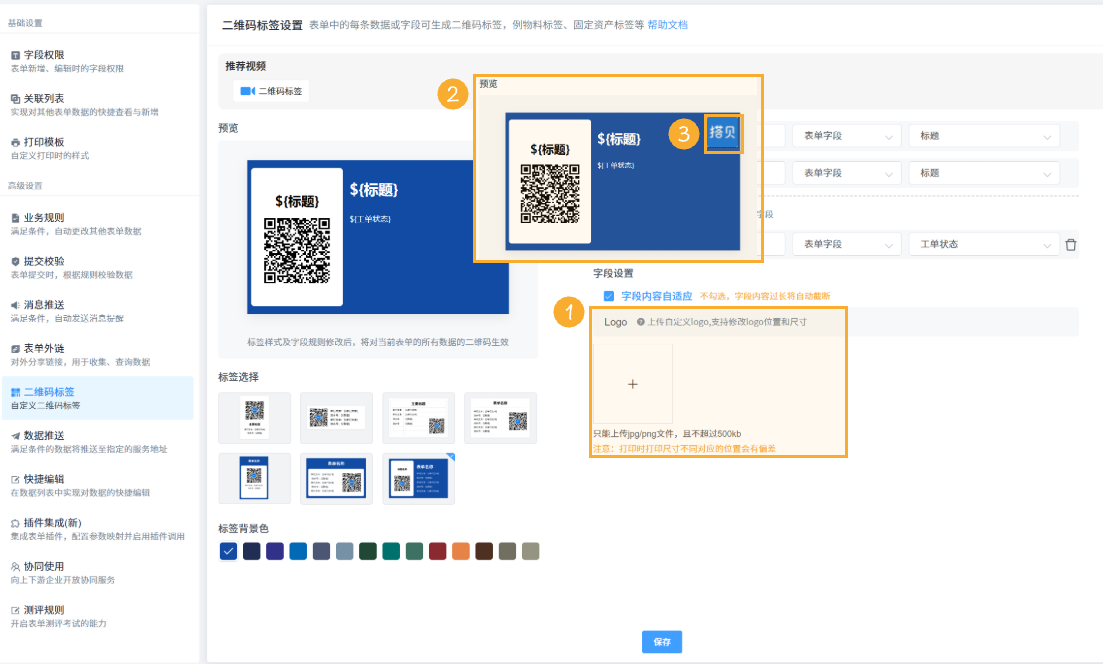
Task: Select white vertical label with QR on top
Action: pos(255,418)
